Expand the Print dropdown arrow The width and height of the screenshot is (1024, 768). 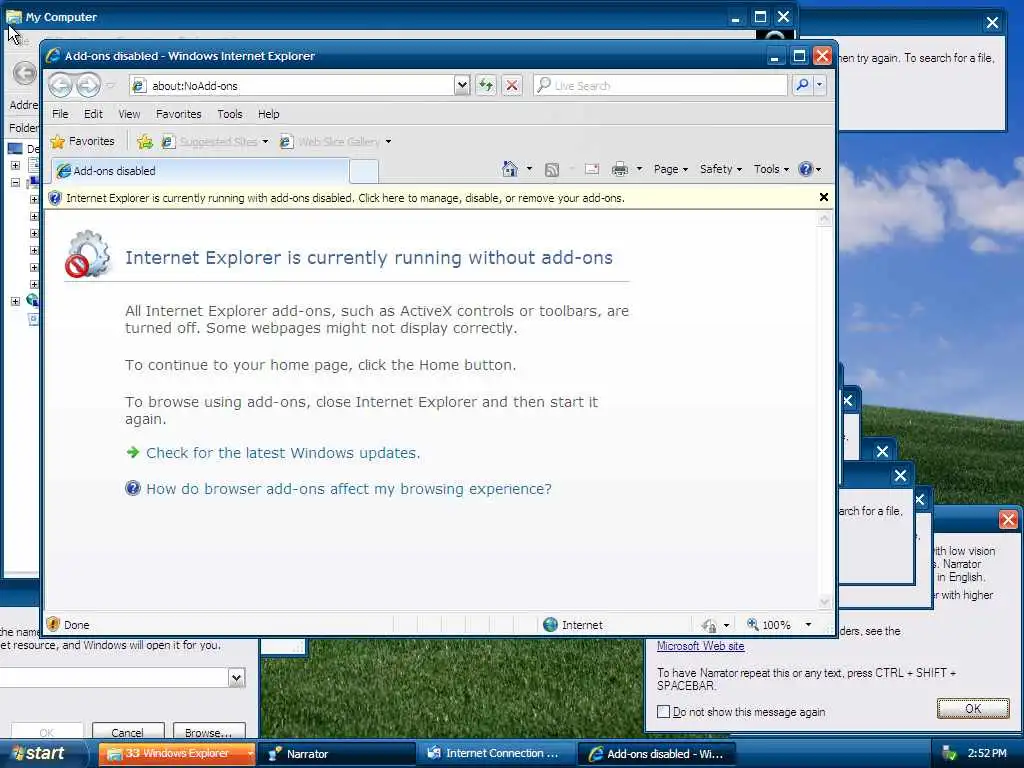(x=639, y=169)
